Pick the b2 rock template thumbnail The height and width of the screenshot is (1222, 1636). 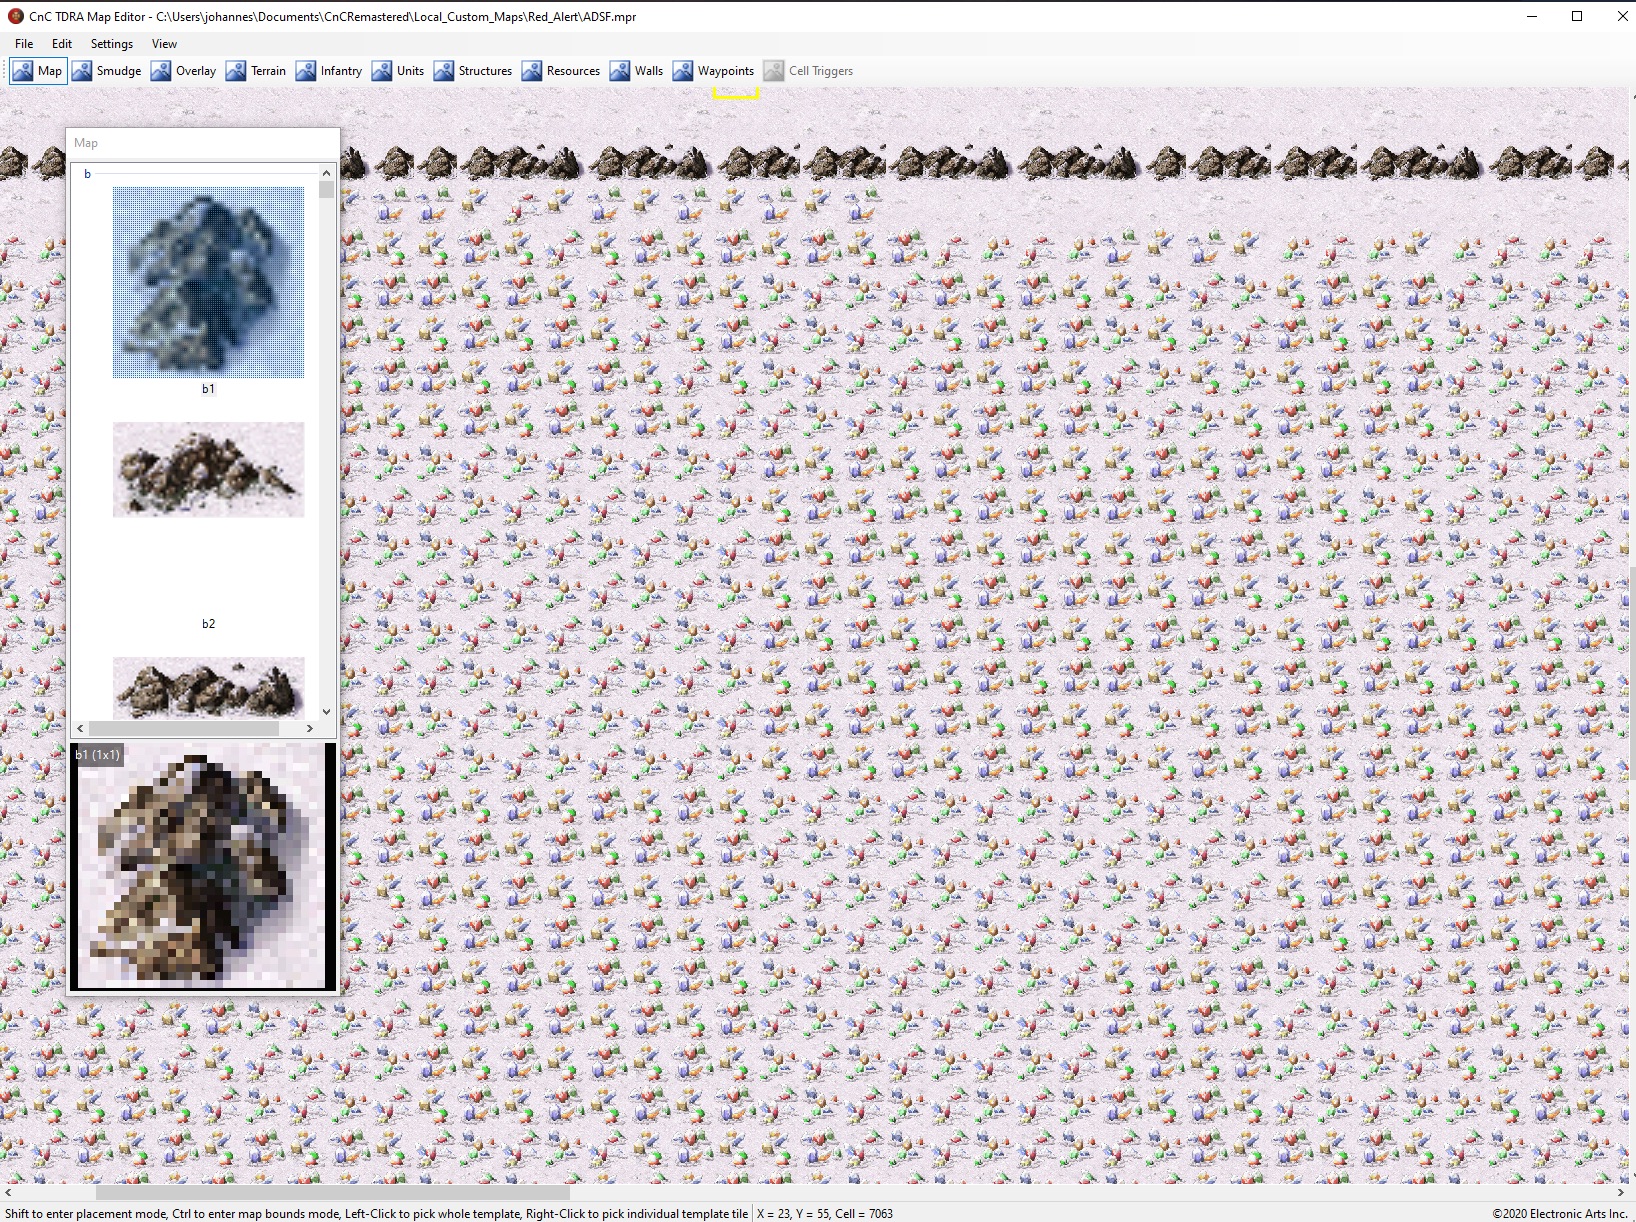click(x=208, y=469)
